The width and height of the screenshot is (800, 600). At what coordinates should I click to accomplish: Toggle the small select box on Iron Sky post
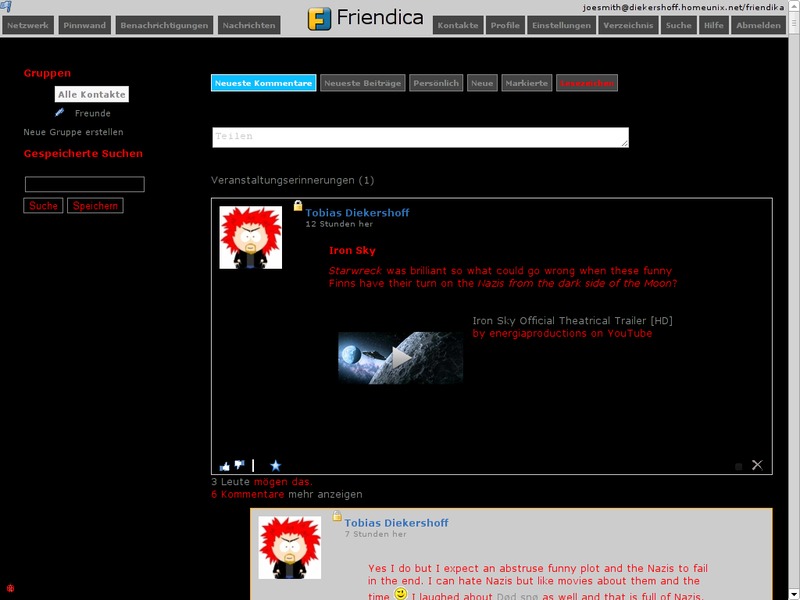tap(738, 466)
